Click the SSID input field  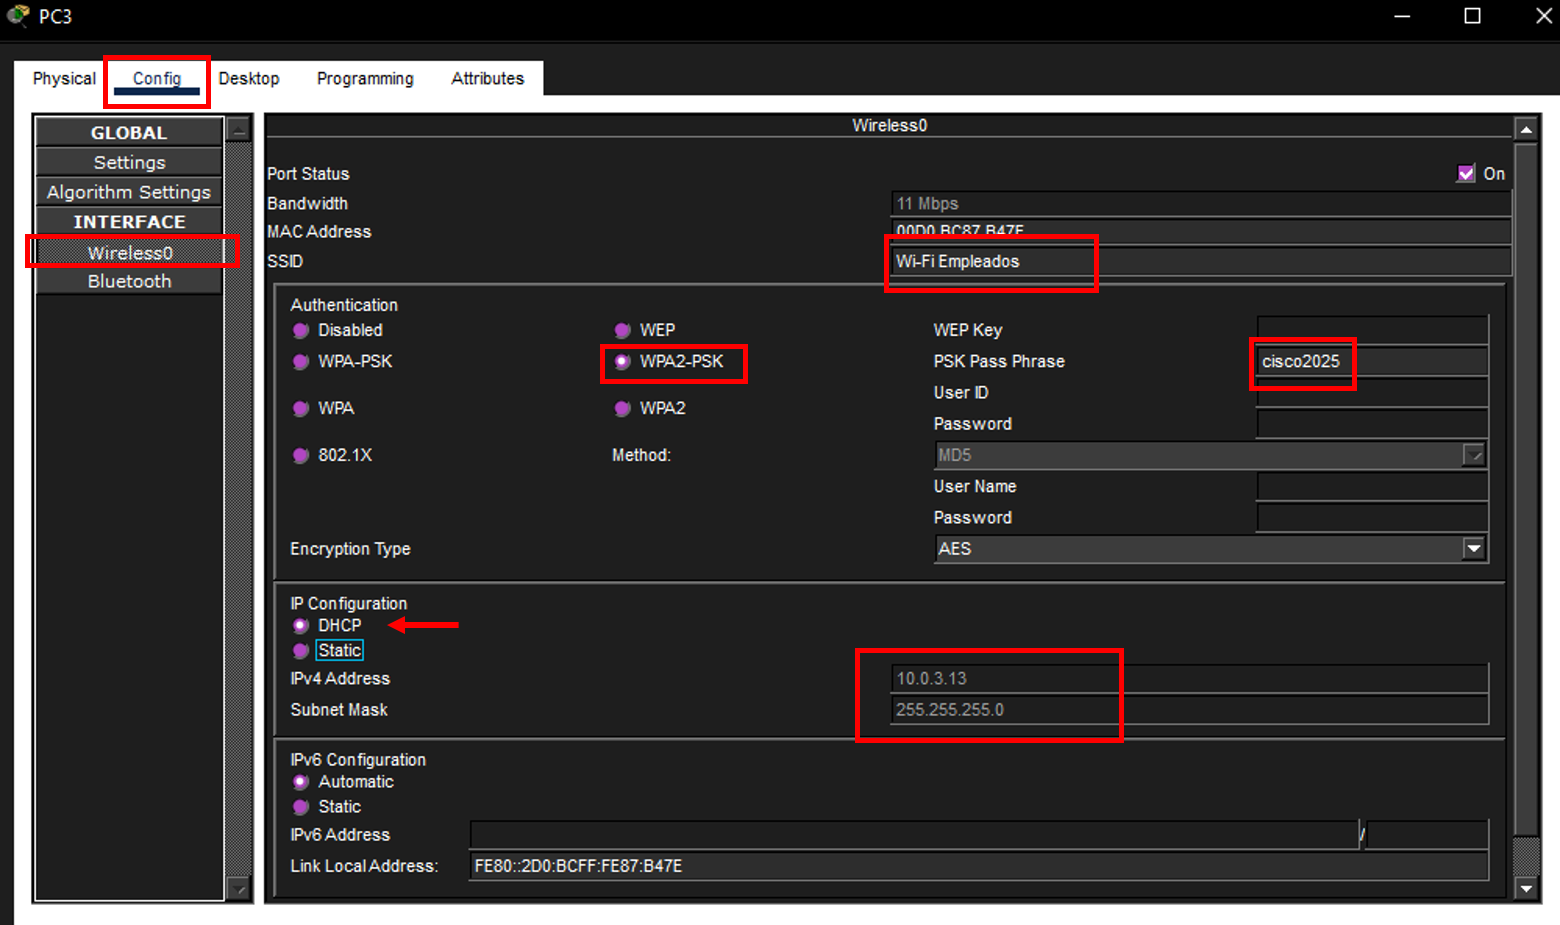(1200, 262)
